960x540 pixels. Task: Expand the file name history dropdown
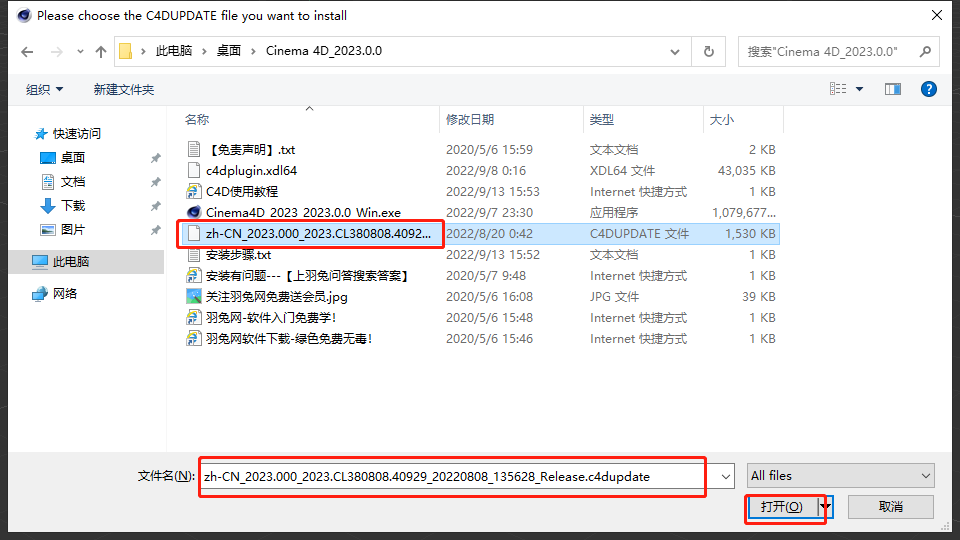[x=725, y=476]
